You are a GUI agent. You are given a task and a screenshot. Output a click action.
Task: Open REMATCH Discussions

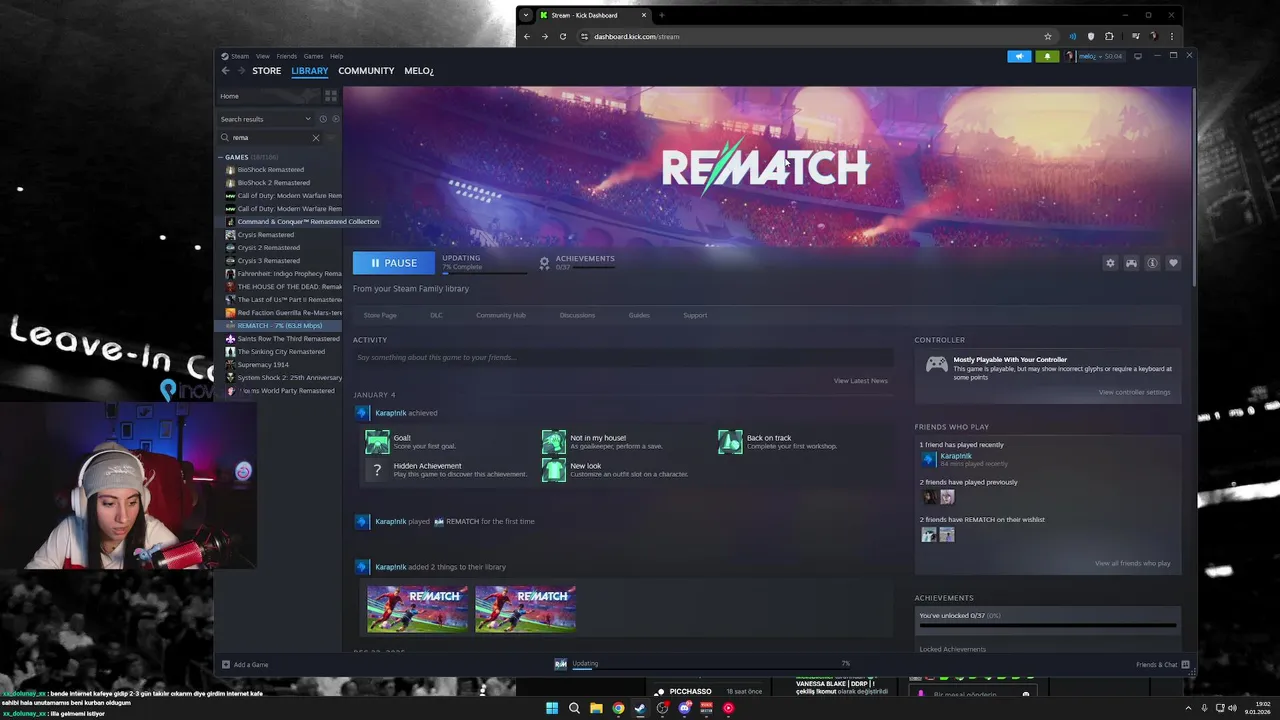577,315
